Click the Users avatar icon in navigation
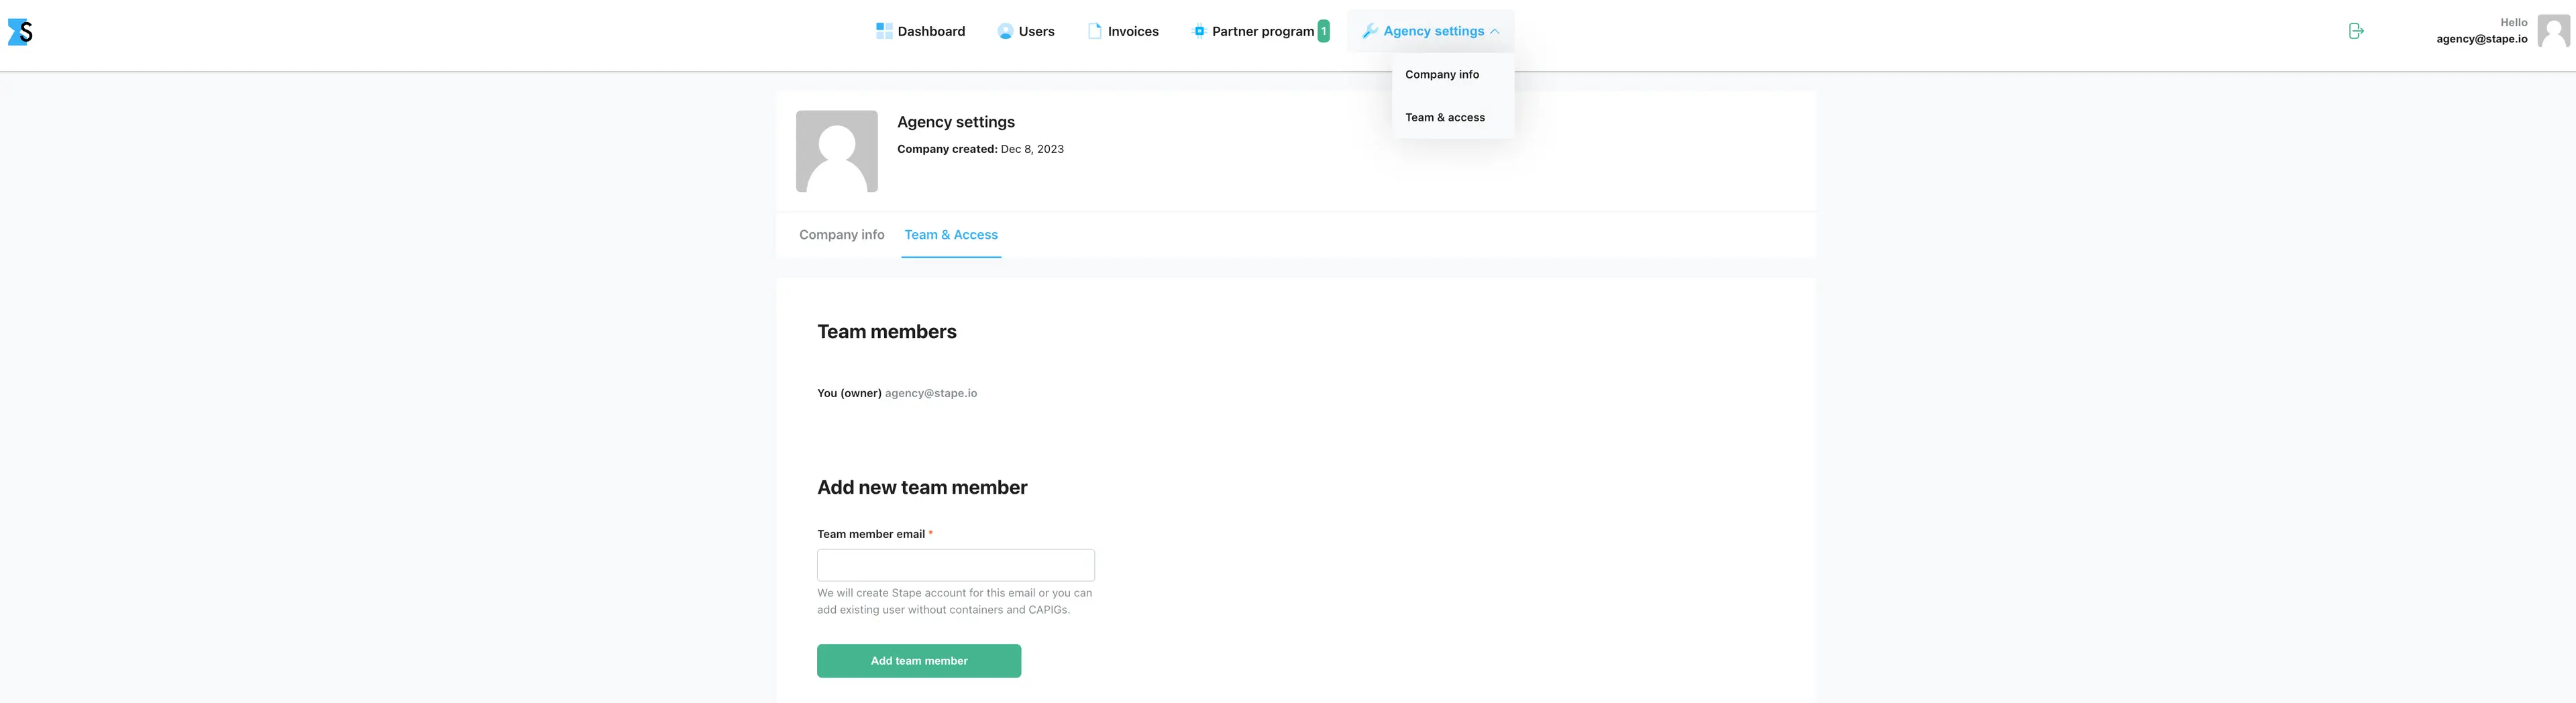 [x=1005, y=31]
